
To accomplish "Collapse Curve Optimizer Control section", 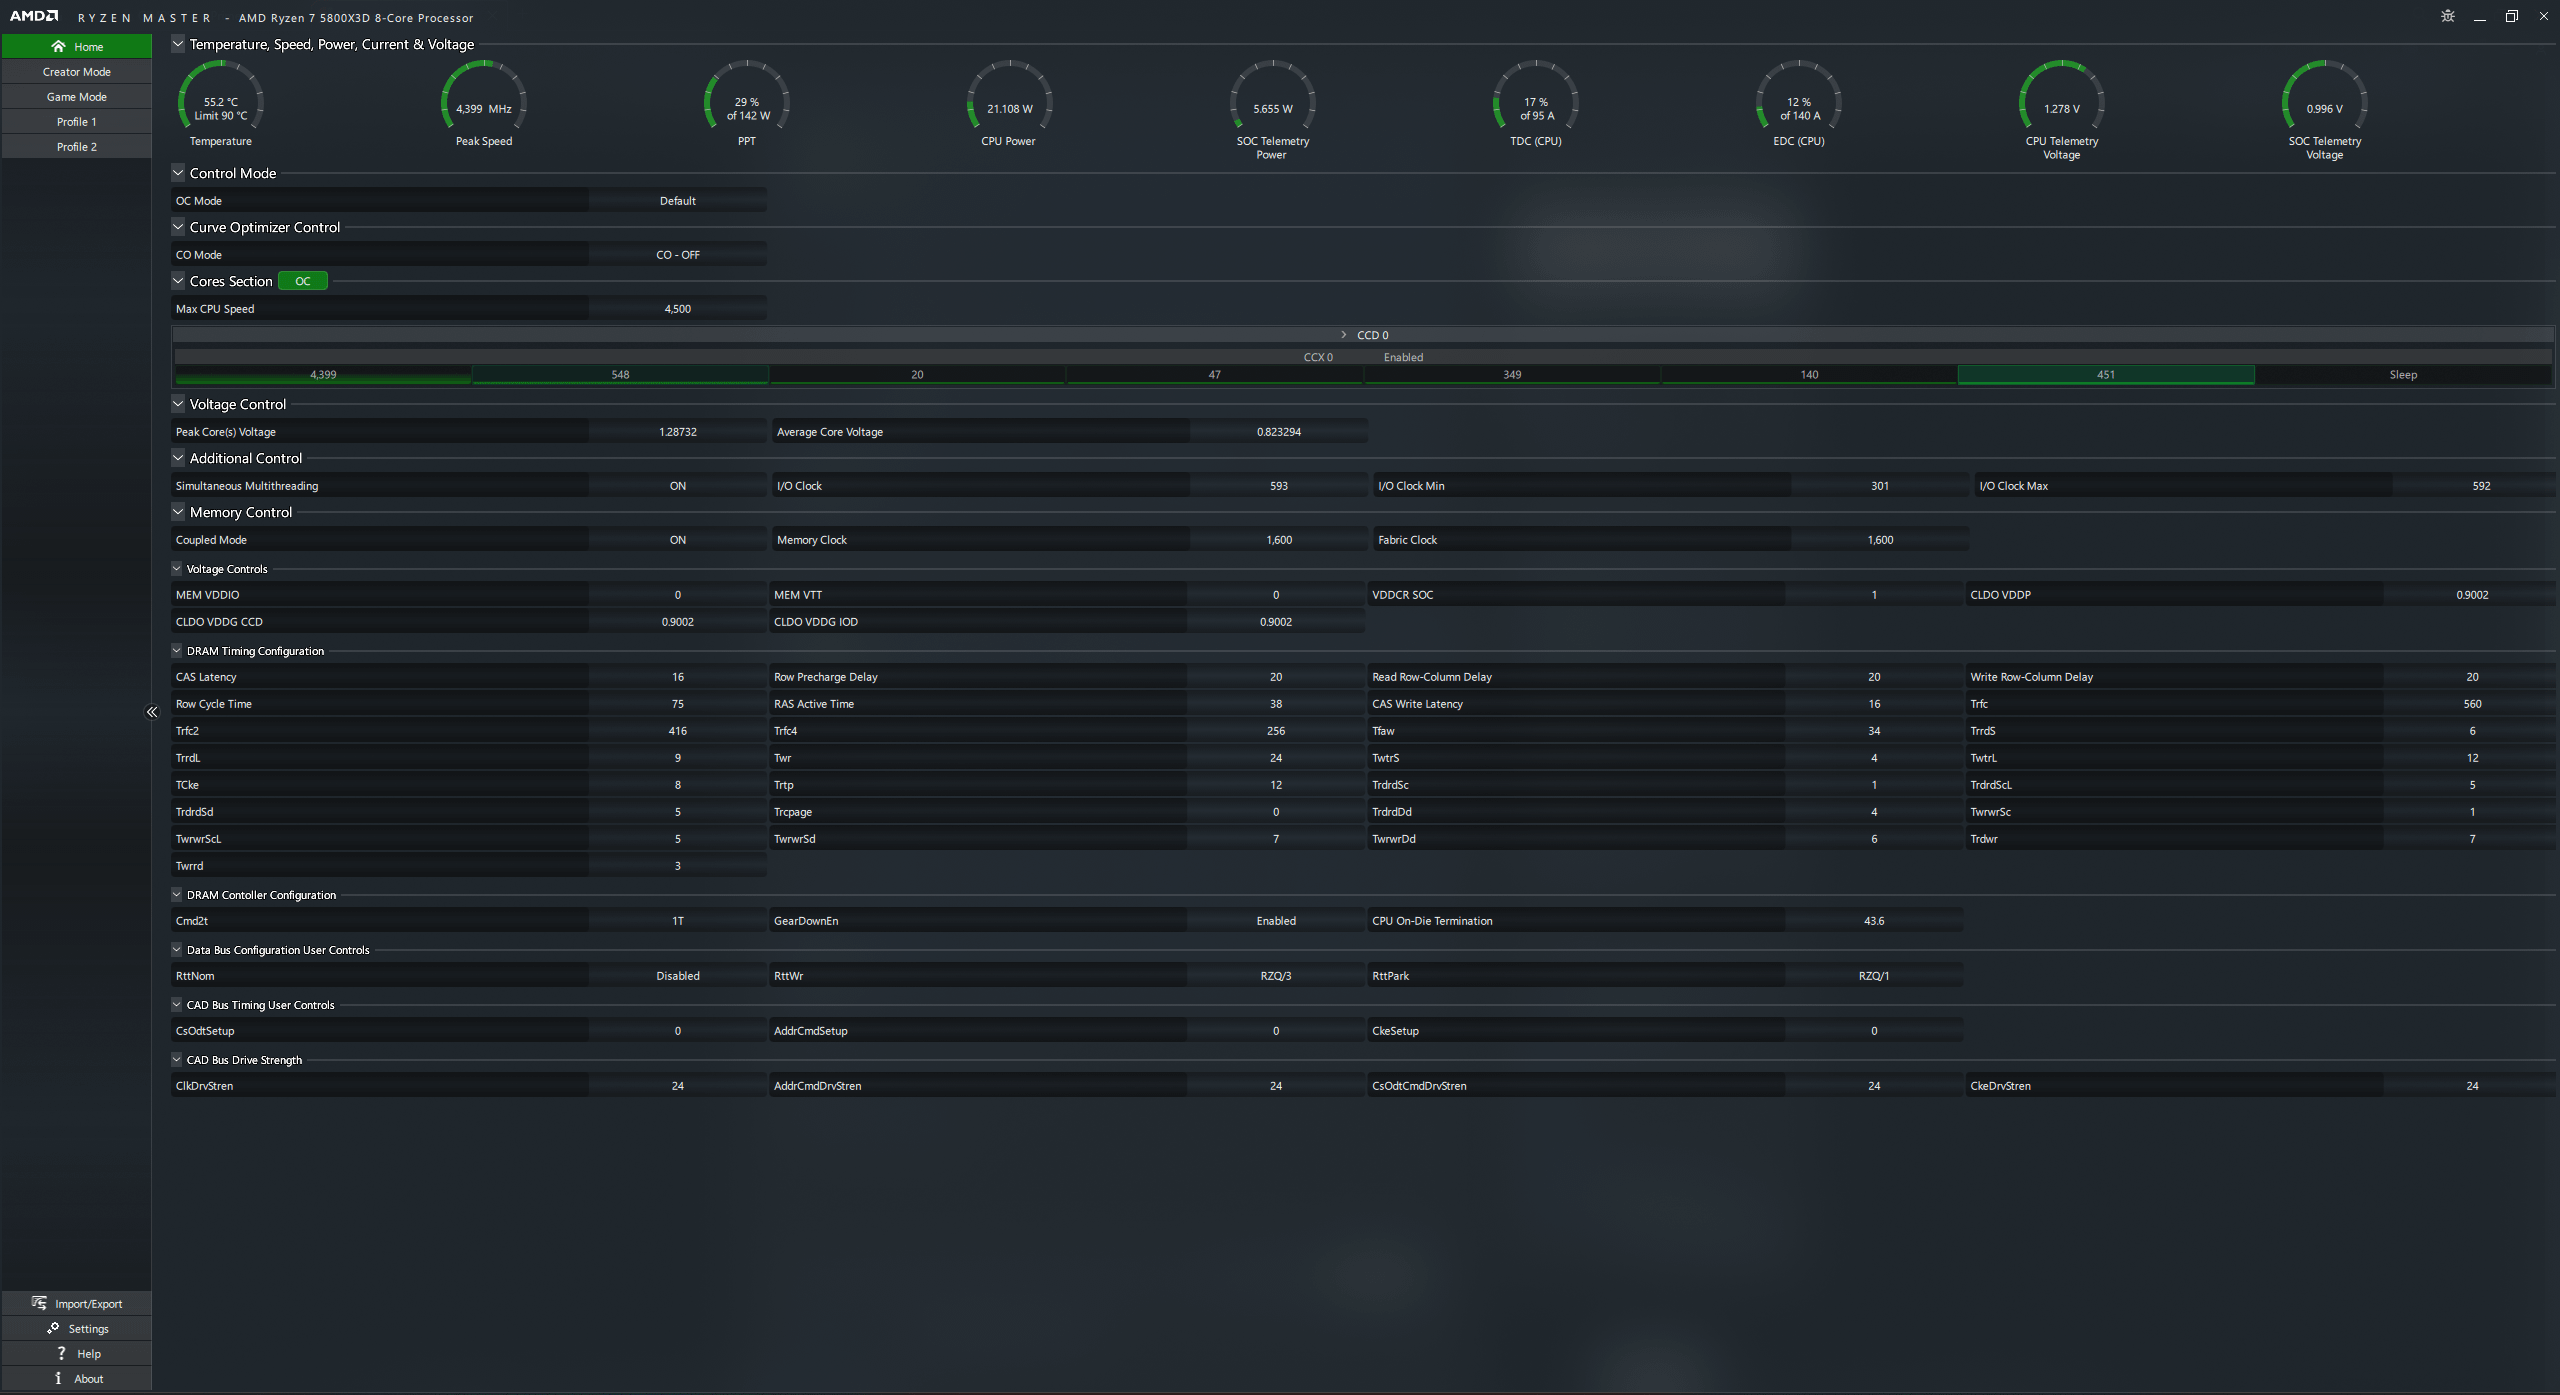I will pos(178,227).
